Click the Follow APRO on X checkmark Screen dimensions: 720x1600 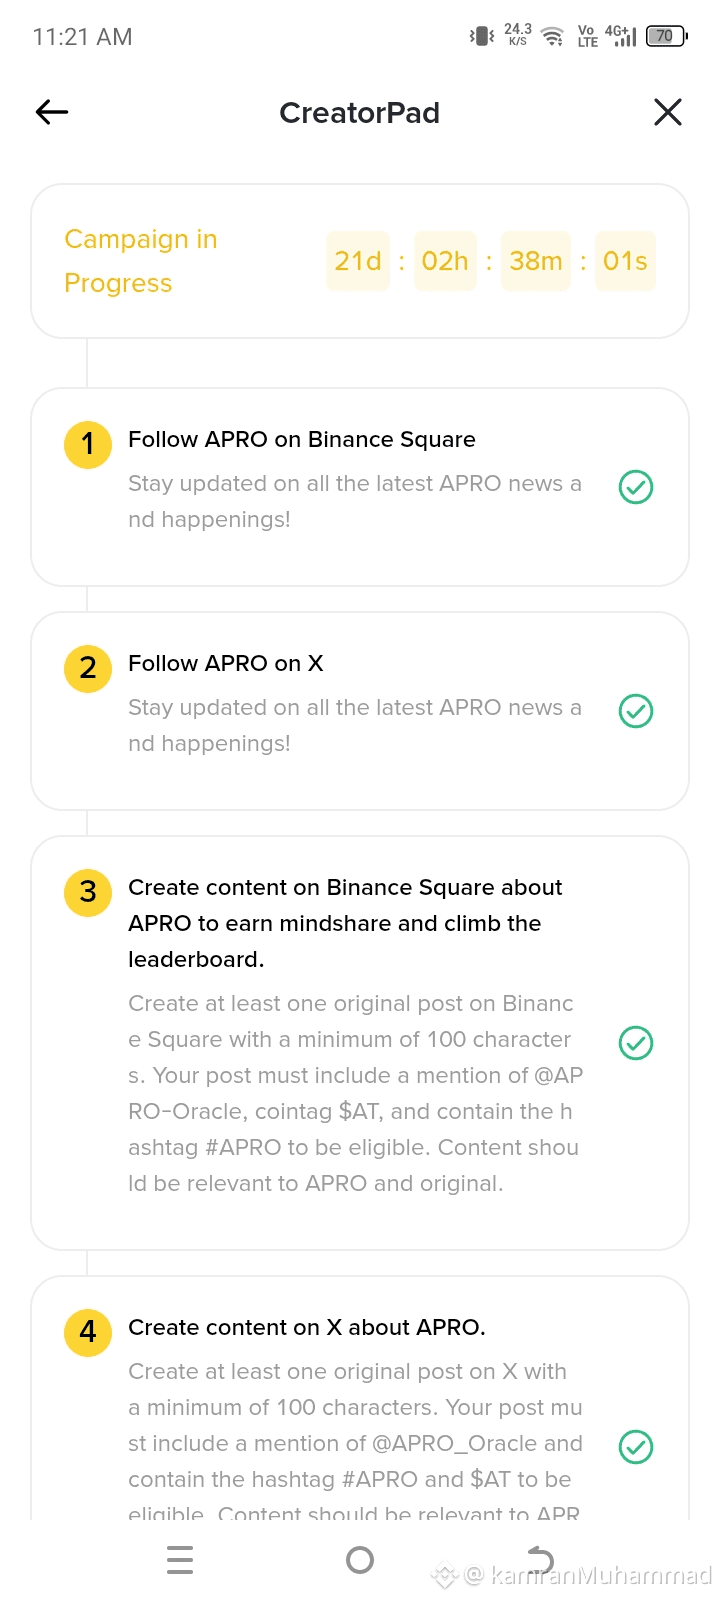click(636, 711)
